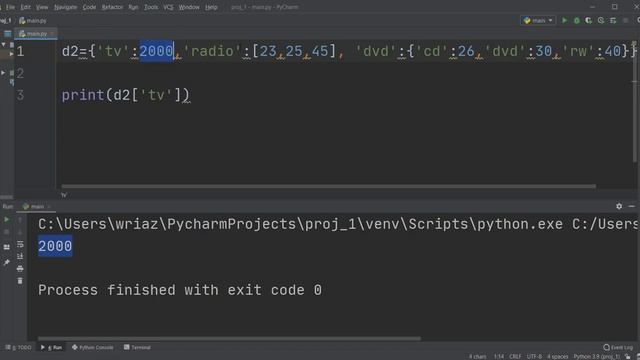Click the Project tool window icon beside the main.py tab
The height and width of the screenshot is (360, 640).
pyautogui.click(x=7, y=34)
